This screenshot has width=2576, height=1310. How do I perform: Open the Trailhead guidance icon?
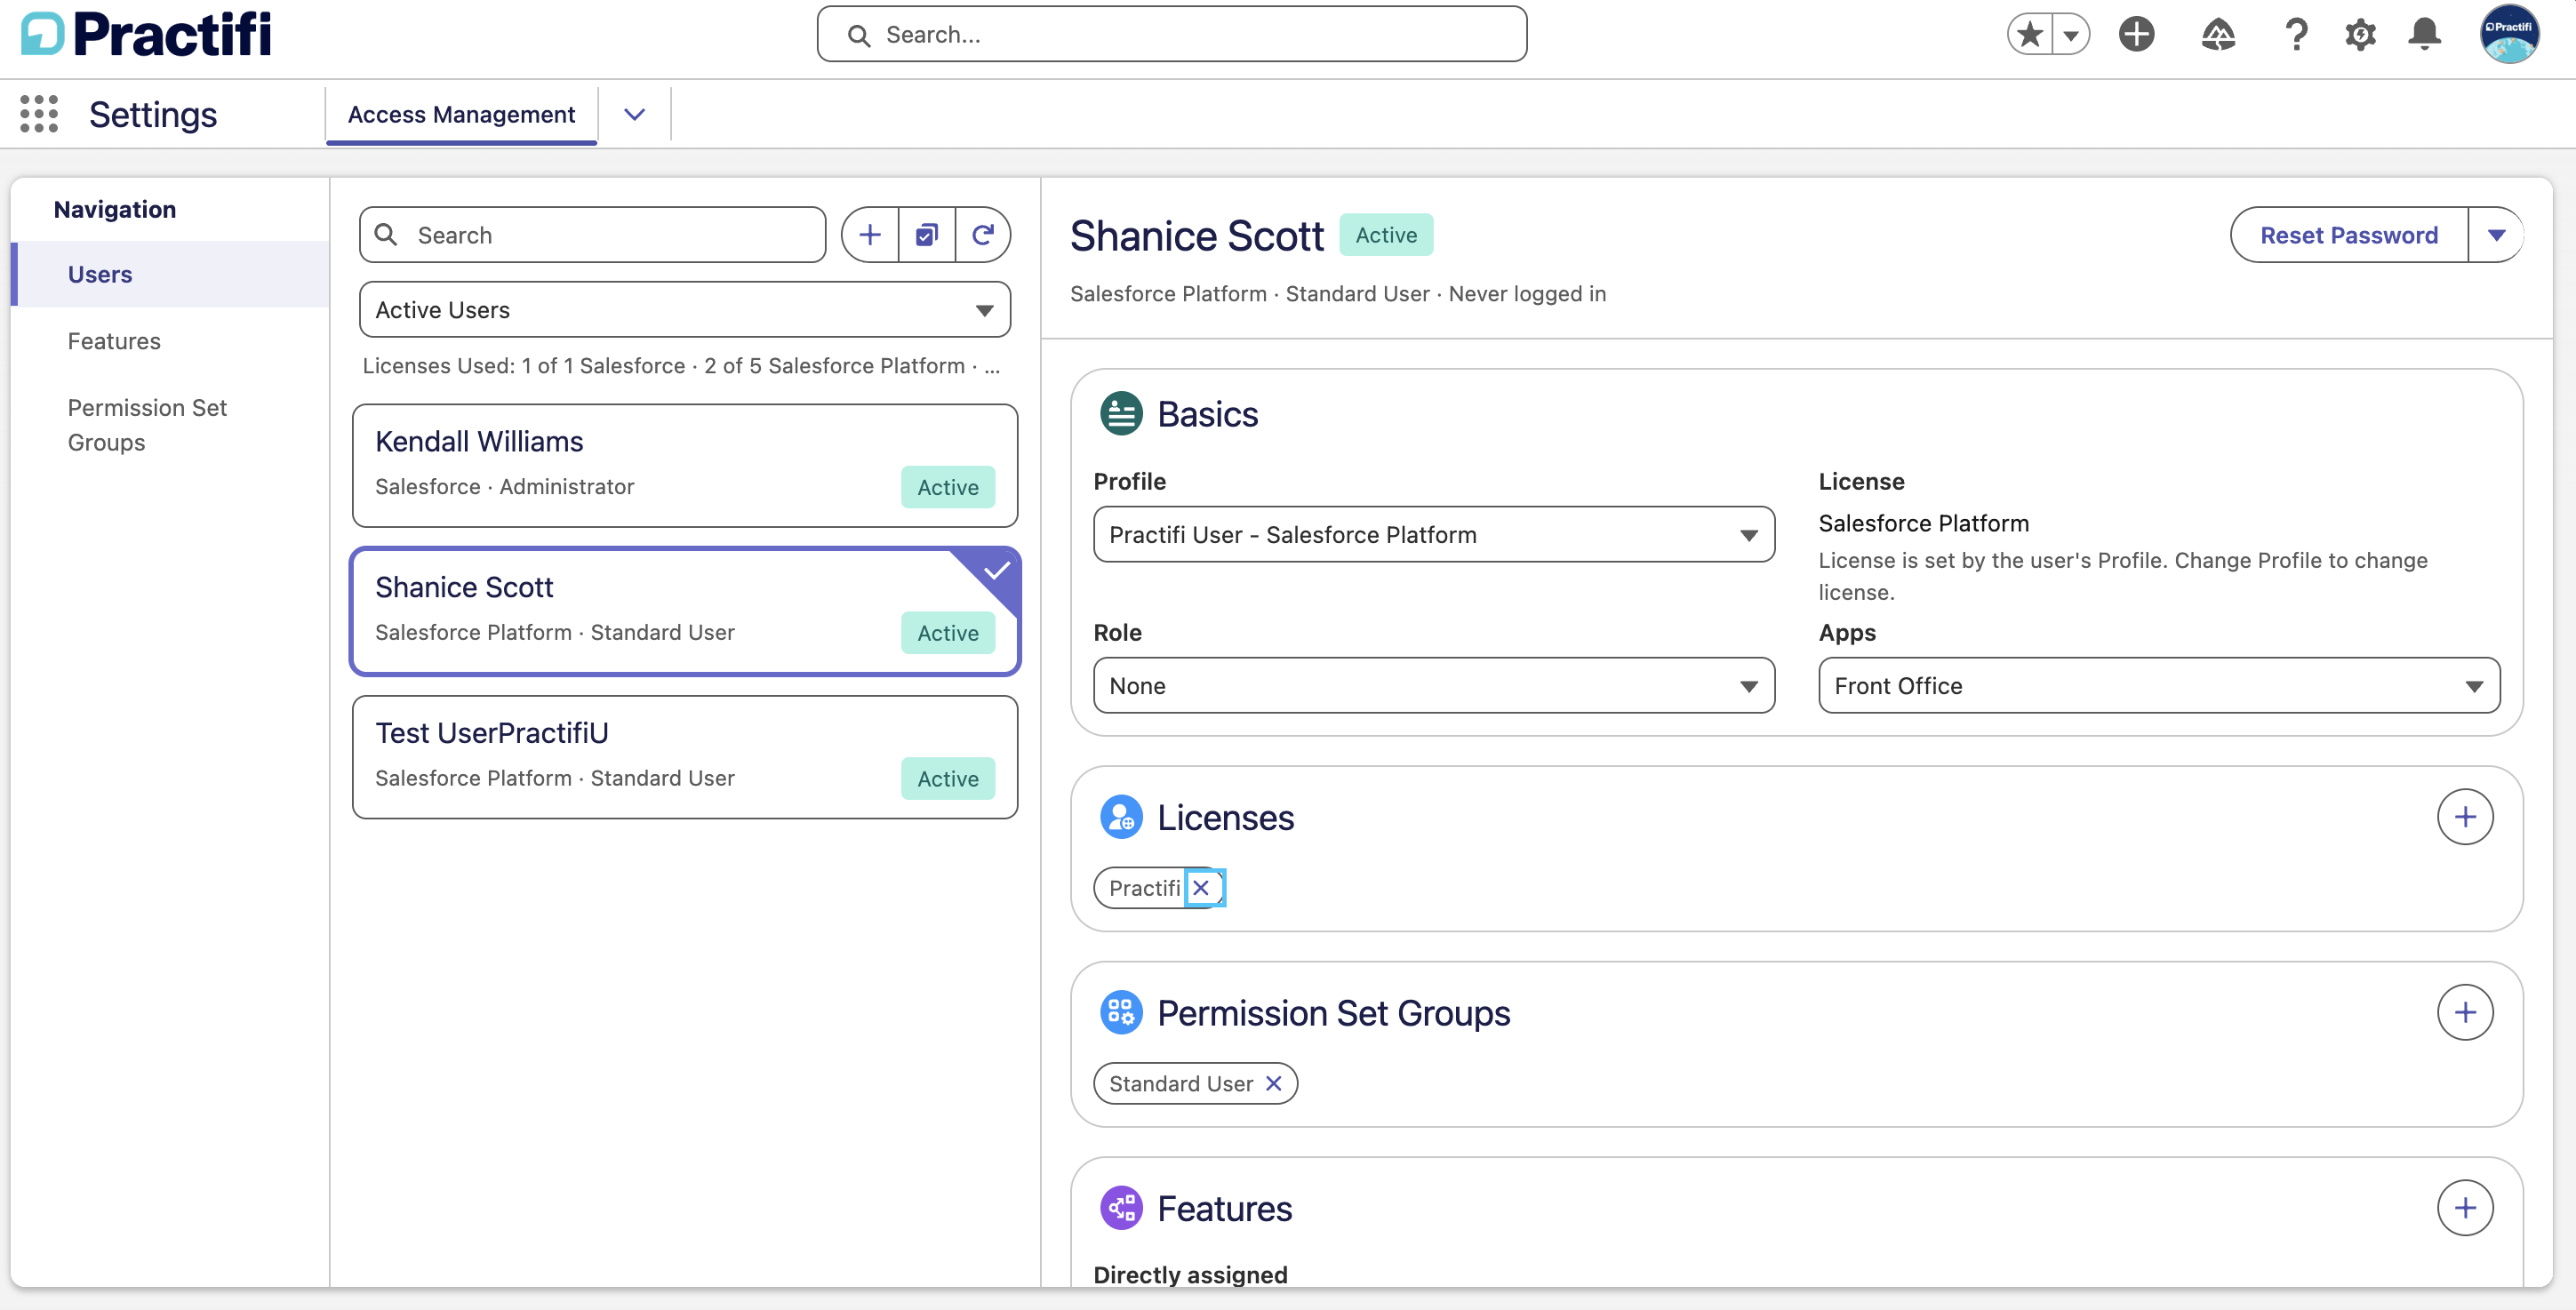pyautogui.click(x=2218, y=35)
